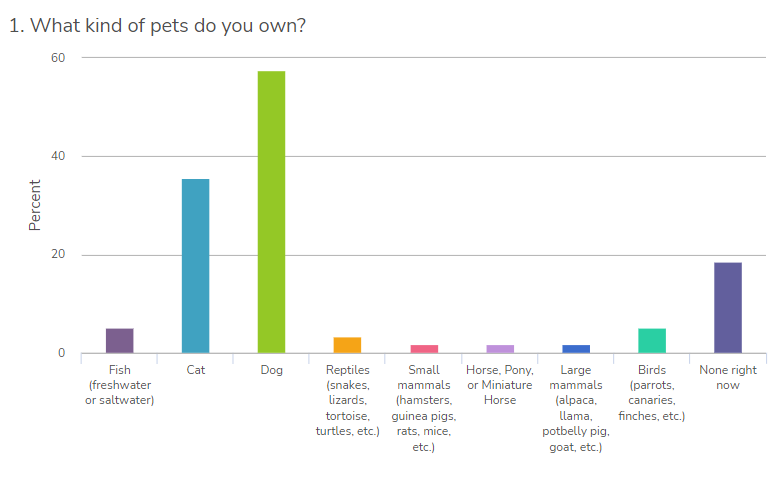Image resolution: width=780 pixels, height=478 pixels.
Task: Select the teal Birds bar
Action: (x=651, y=341)
